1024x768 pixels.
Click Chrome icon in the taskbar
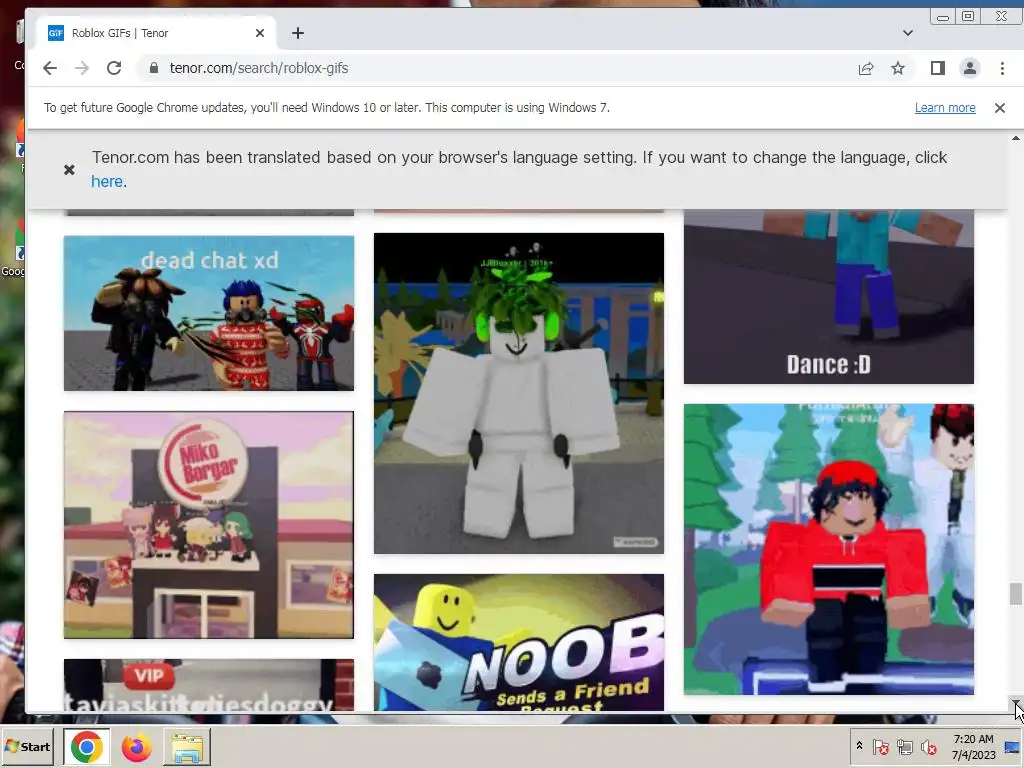click(87, 746)
